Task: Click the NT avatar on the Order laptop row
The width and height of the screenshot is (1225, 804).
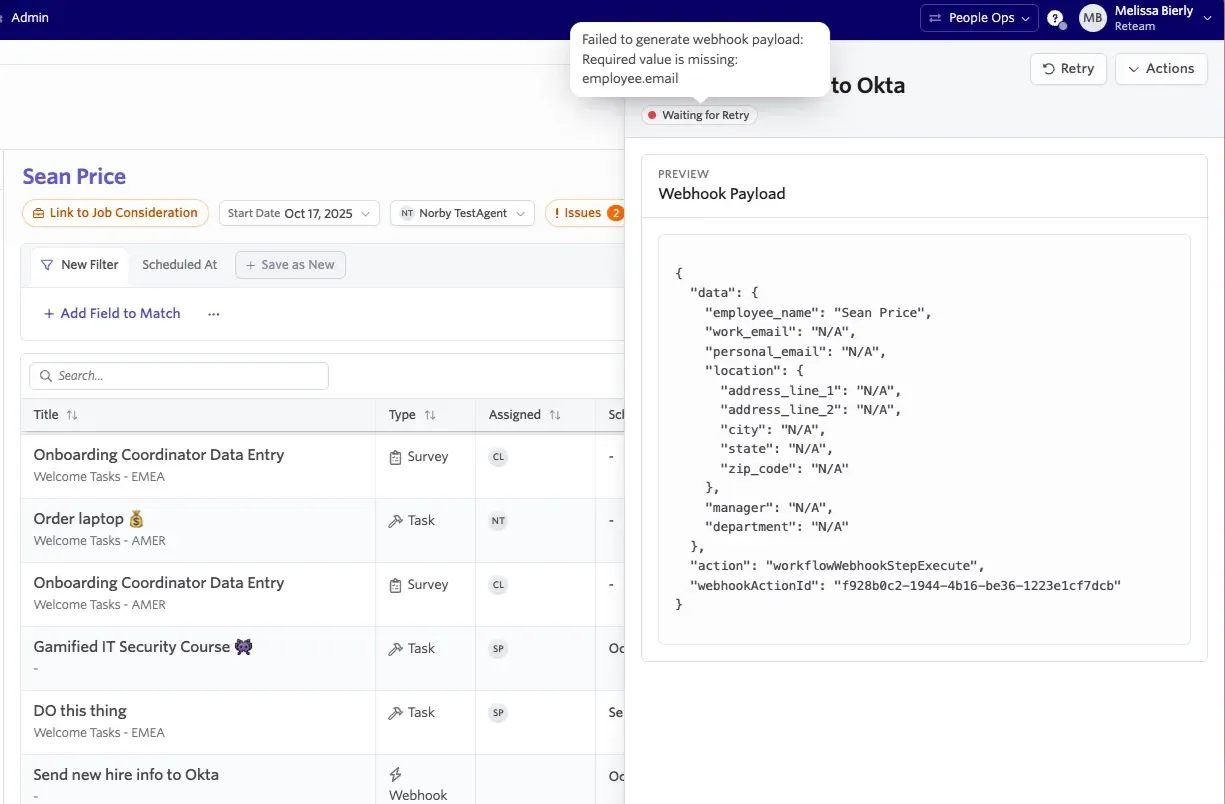Action: [x=498, y=521]
